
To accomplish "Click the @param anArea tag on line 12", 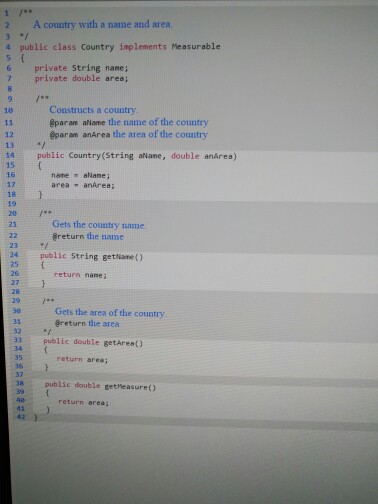I will [x=80, y=135].
